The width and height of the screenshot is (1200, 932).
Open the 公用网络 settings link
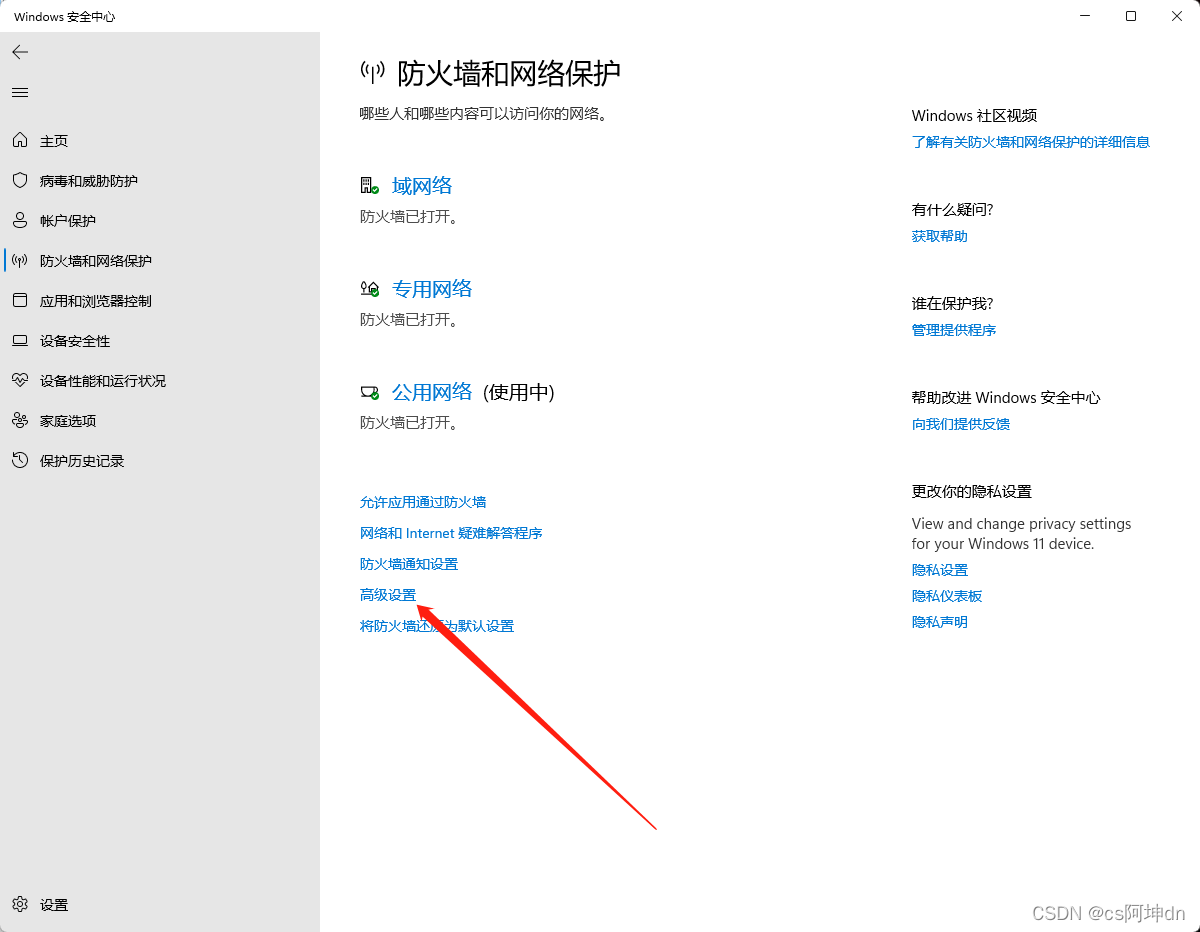coord(432,392)
